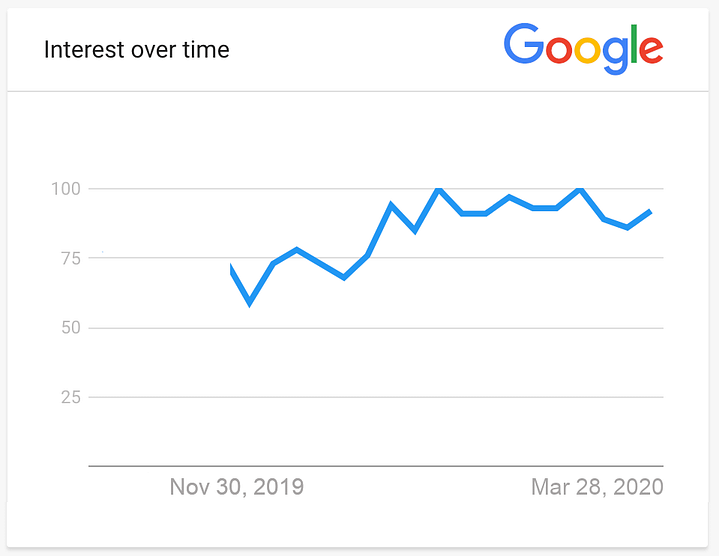The height and width of the screenshot is (556, 719).
Task: Click the final red e in Google logo
Action: (x=651, y=50)
